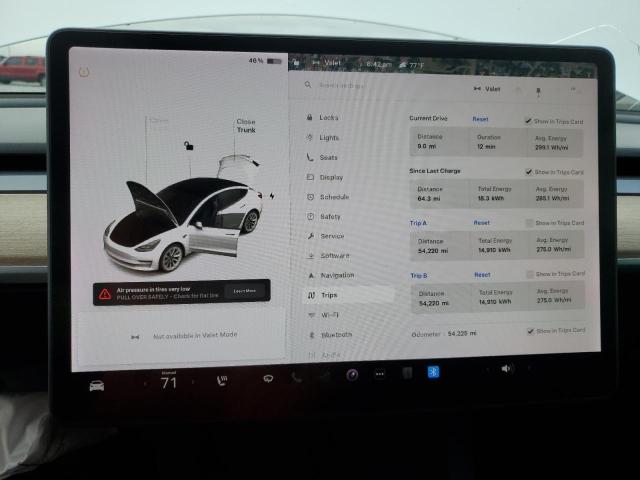
Task: Open the Trips settings menu
Action: (x=329, y=295)
